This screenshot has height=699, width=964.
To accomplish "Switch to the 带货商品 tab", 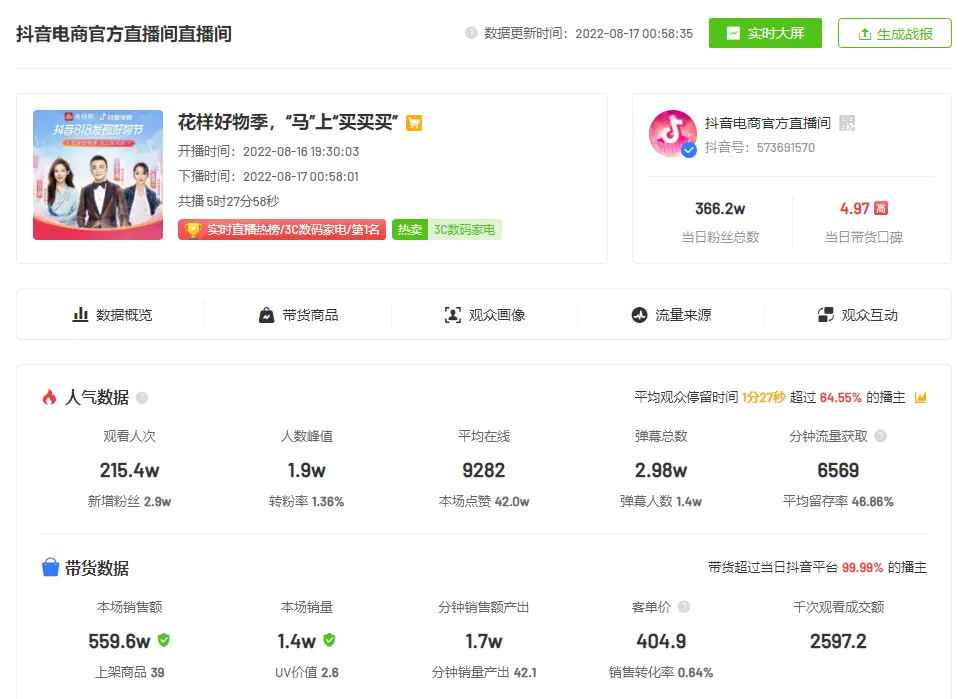I will (x=298, y=315).
